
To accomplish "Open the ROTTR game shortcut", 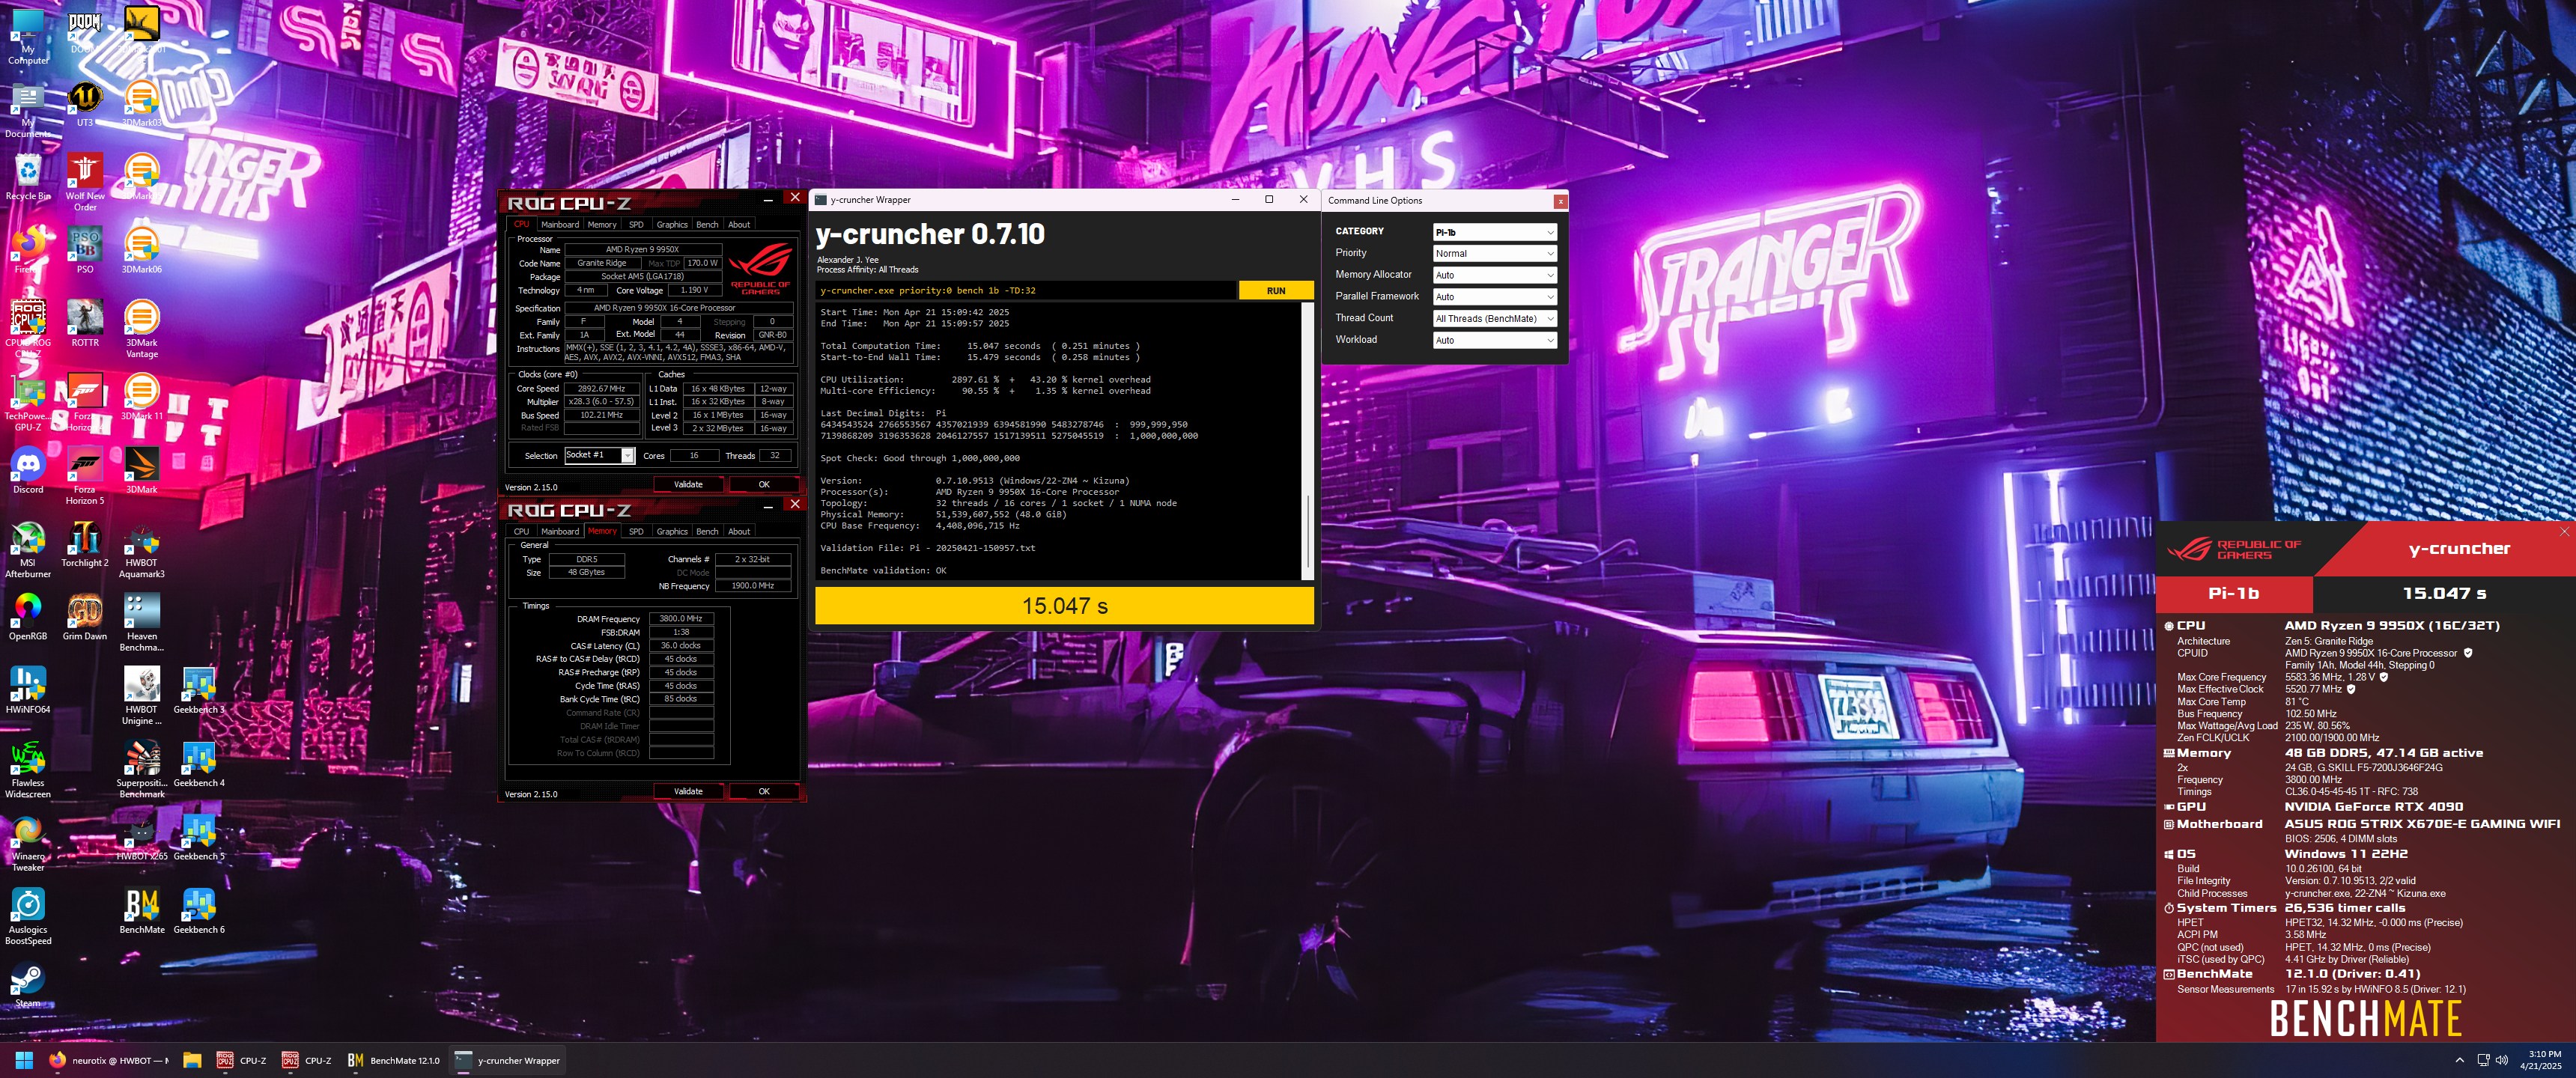I will coord(84,323).
